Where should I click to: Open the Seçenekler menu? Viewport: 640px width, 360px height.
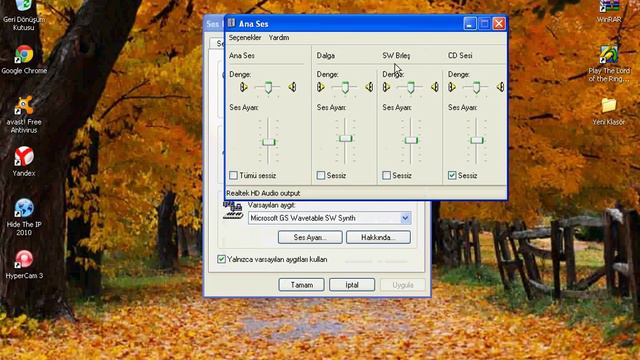(245, 38)
